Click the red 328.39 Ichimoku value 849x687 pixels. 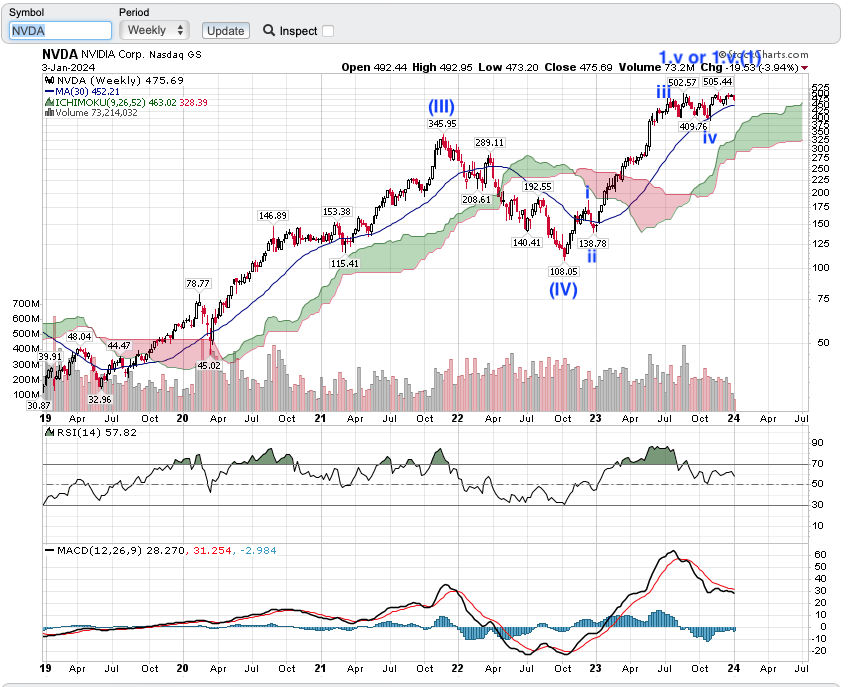193,102
